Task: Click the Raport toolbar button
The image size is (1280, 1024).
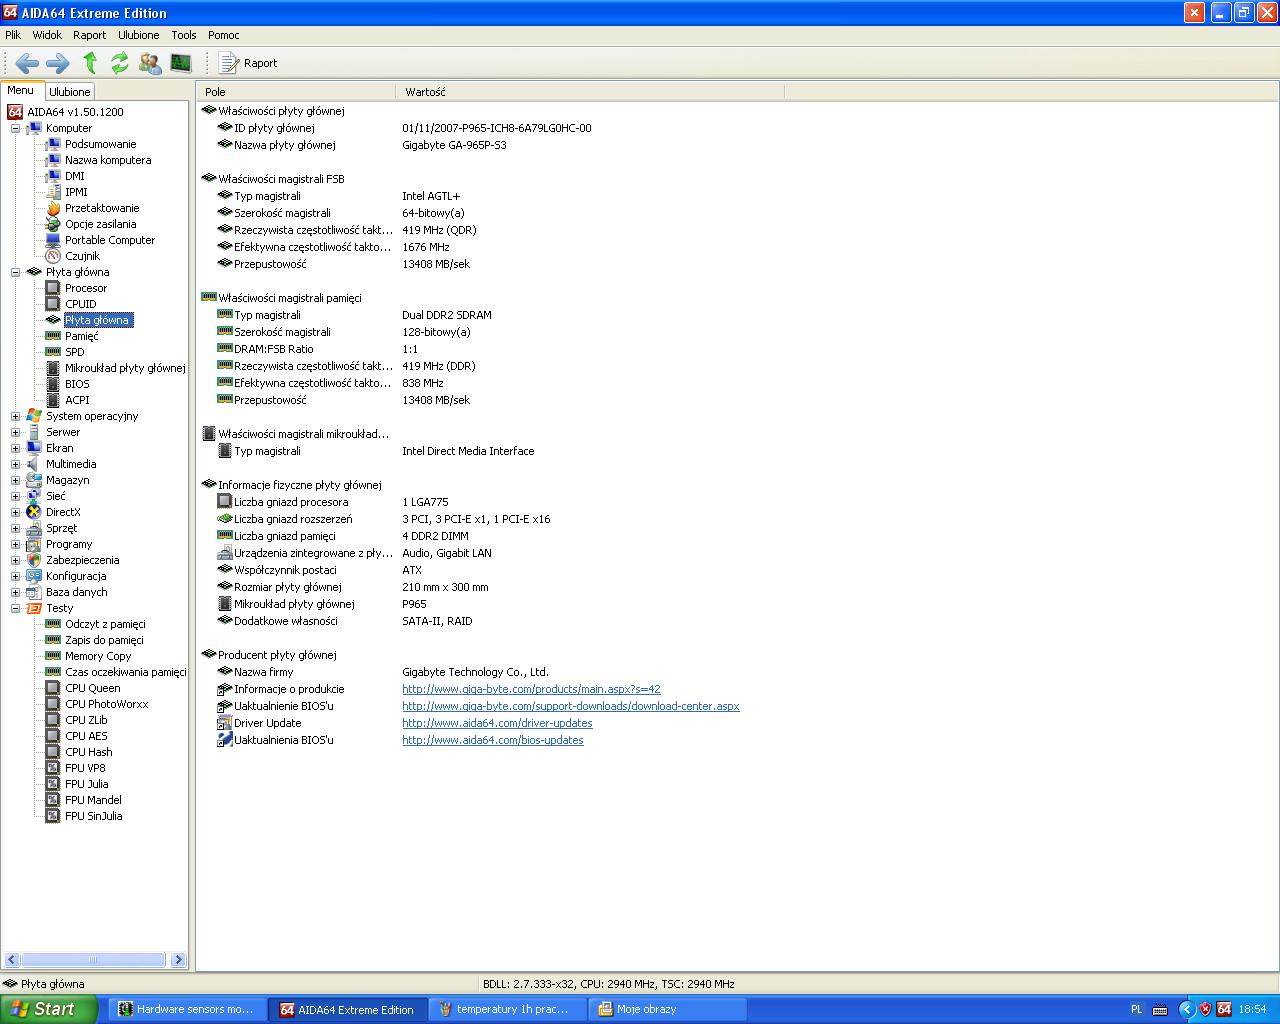Action: 249,63
